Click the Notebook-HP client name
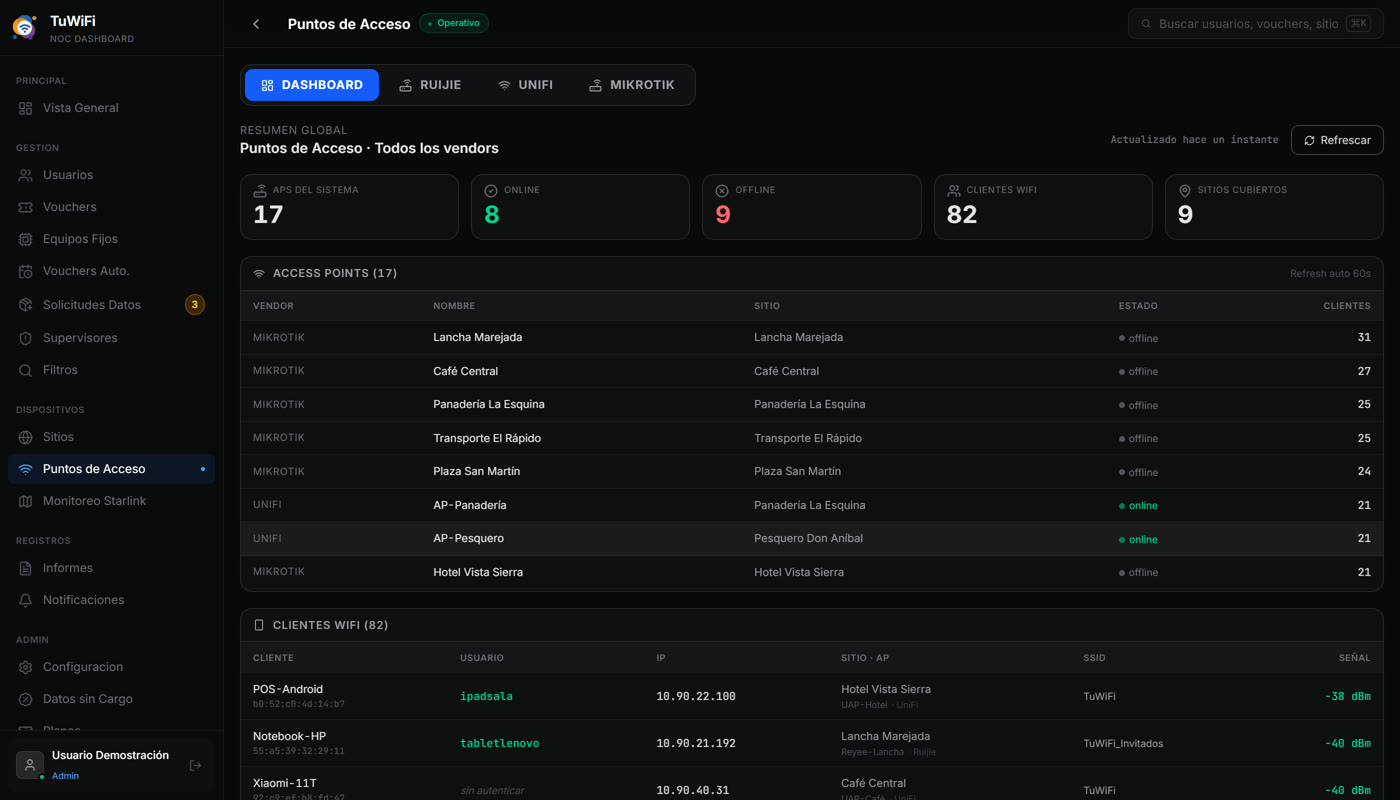Screen dimensions: 1400x800 [289, 736]
